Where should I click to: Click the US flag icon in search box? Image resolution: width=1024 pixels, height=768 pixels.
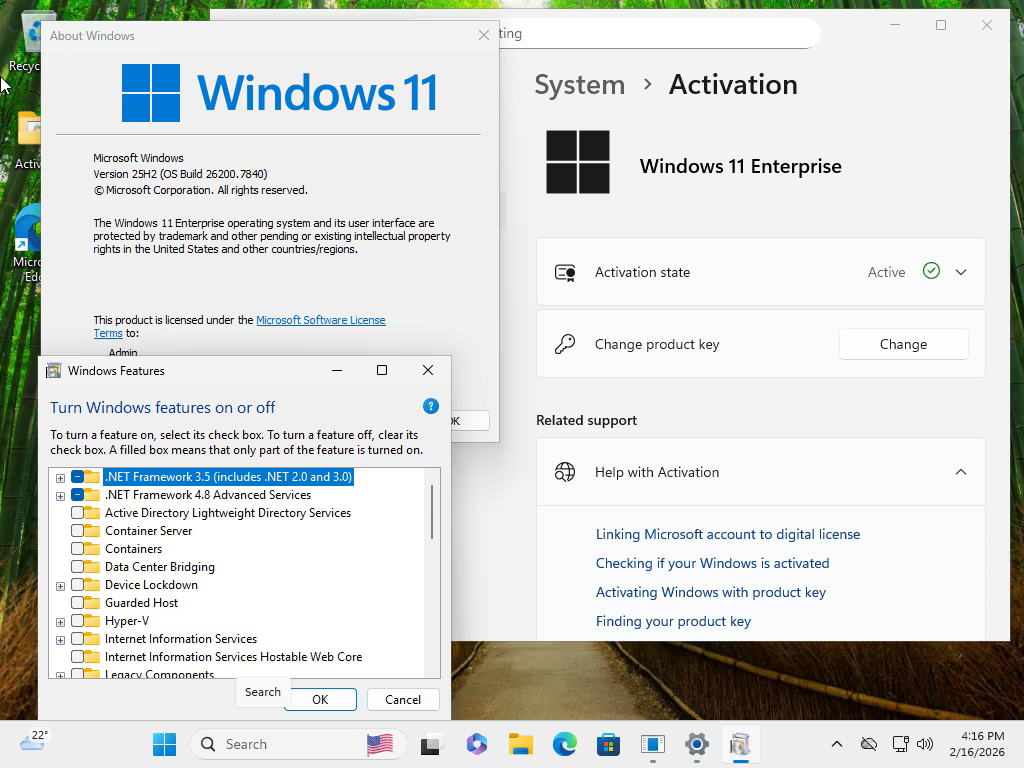[x=379, y=744]
